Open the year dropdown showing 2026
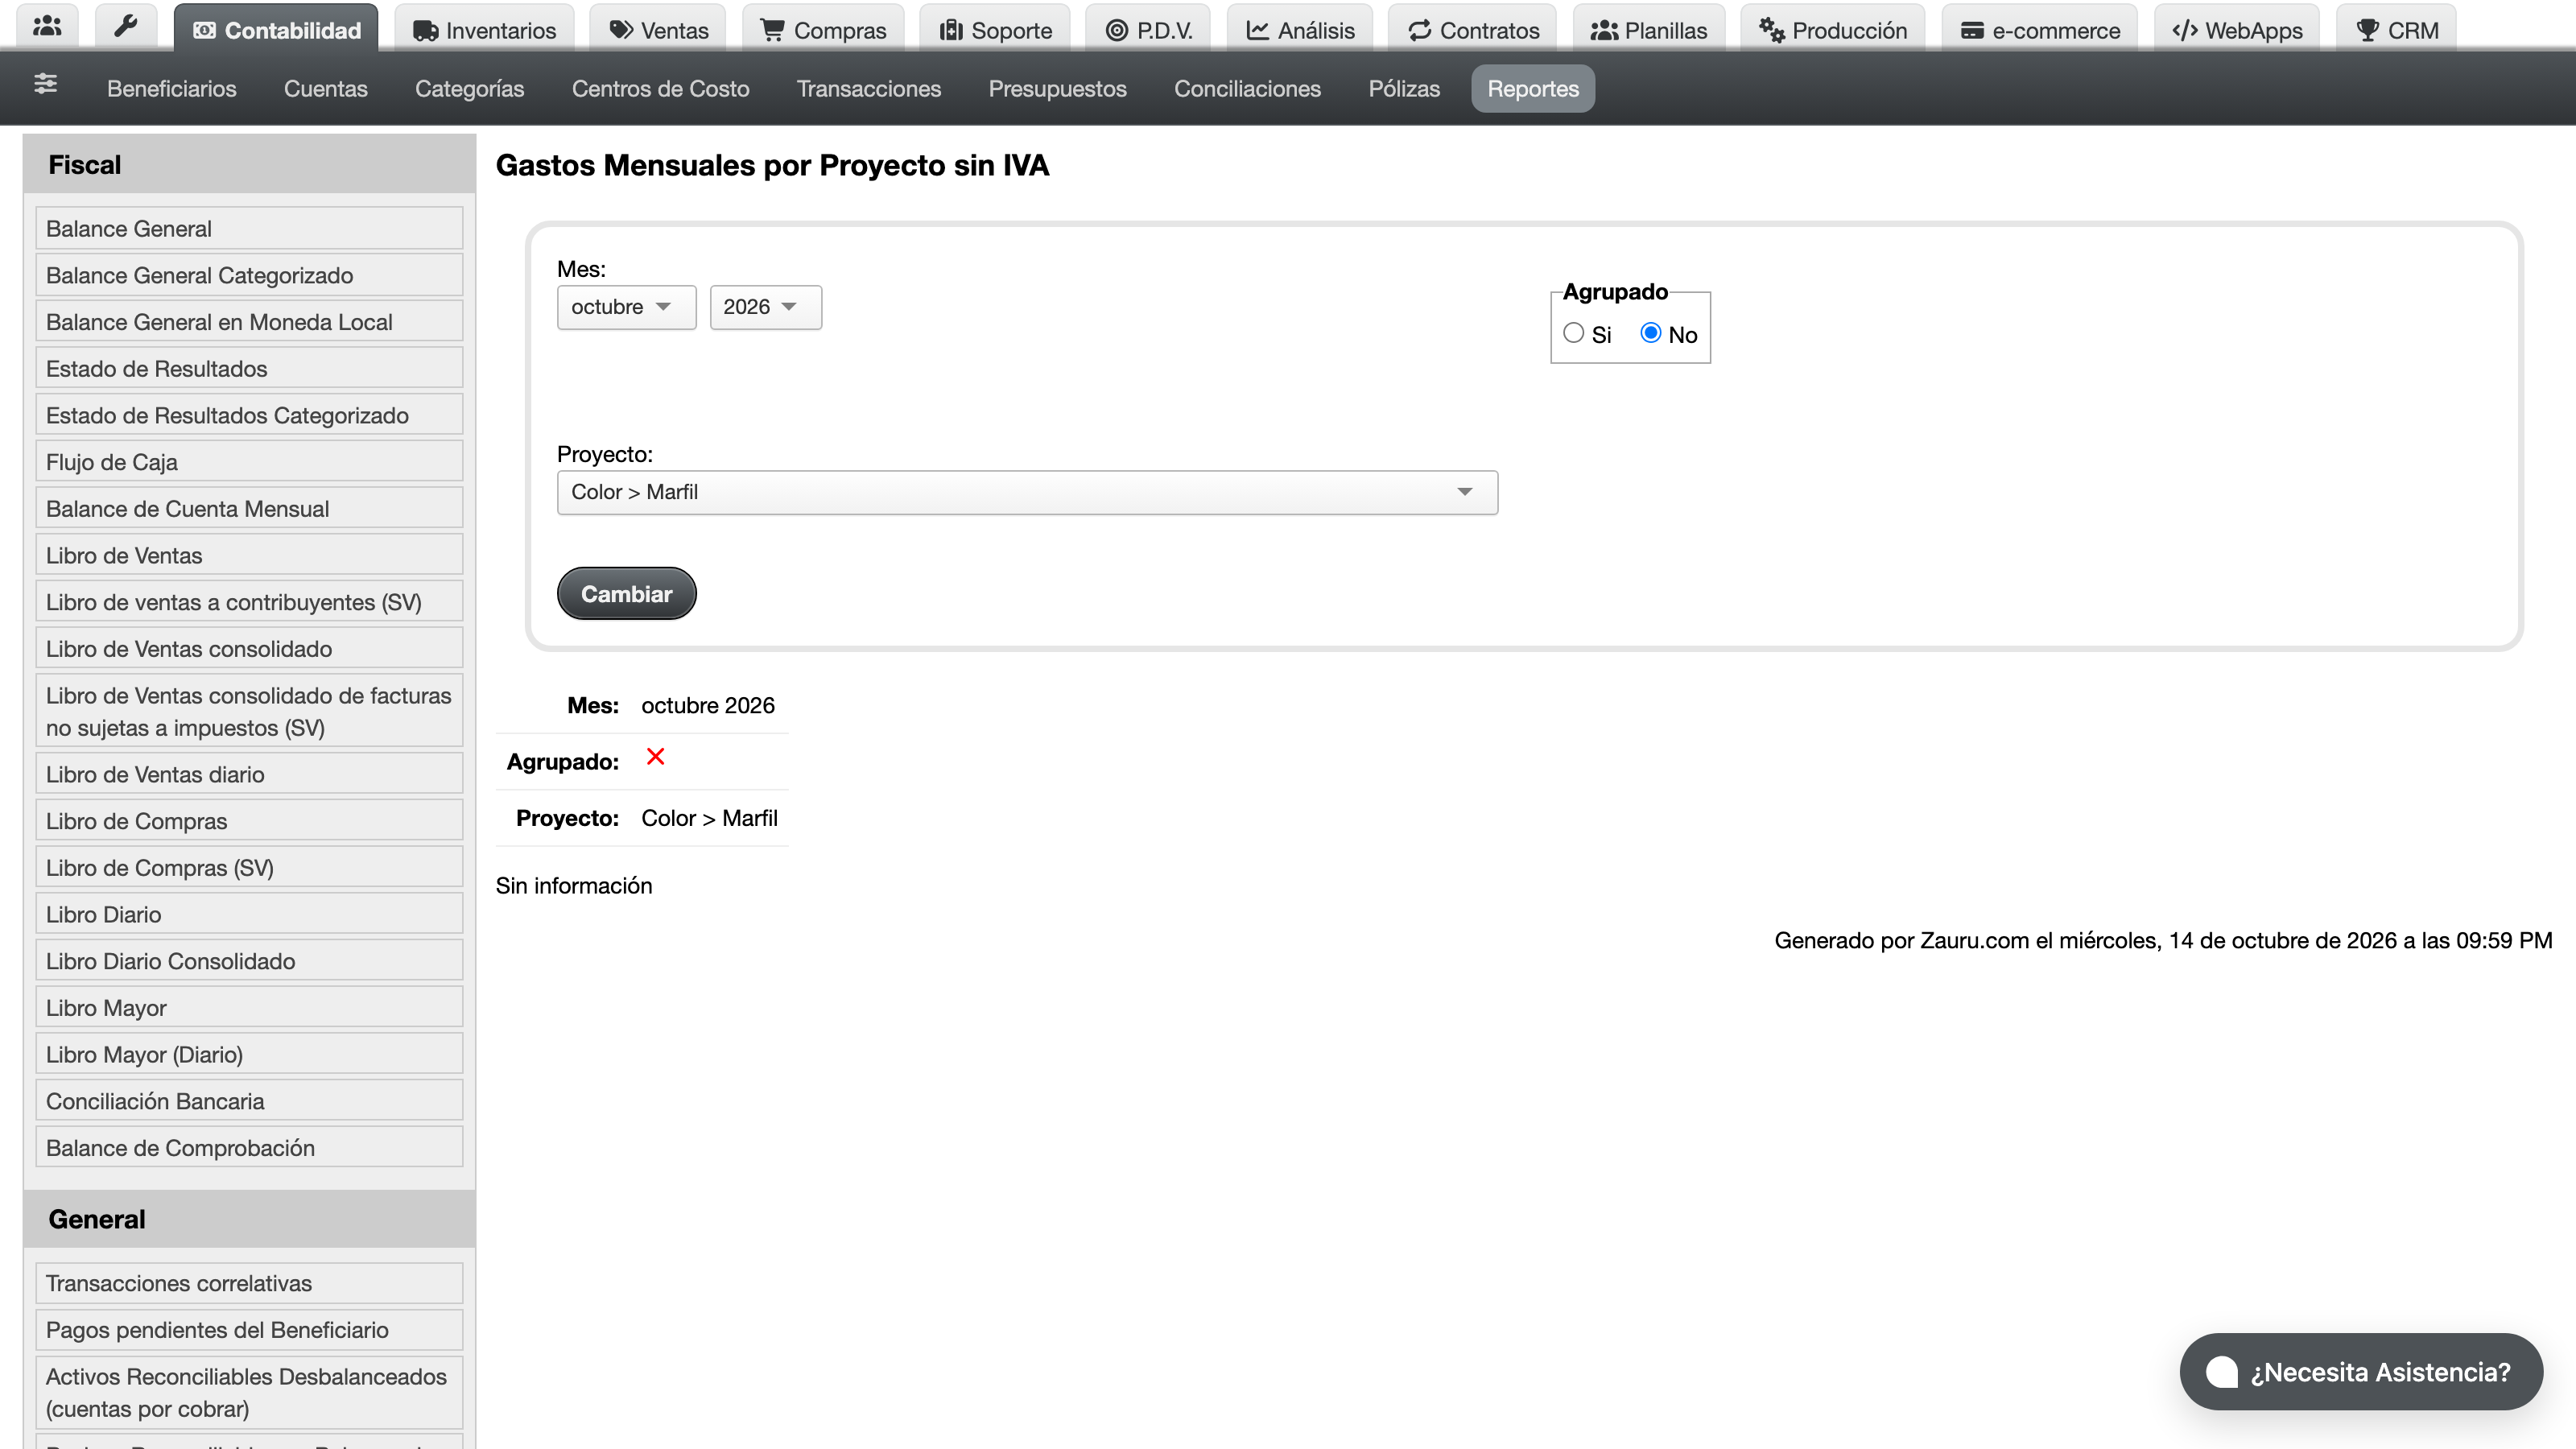 (x=765, y=307)
